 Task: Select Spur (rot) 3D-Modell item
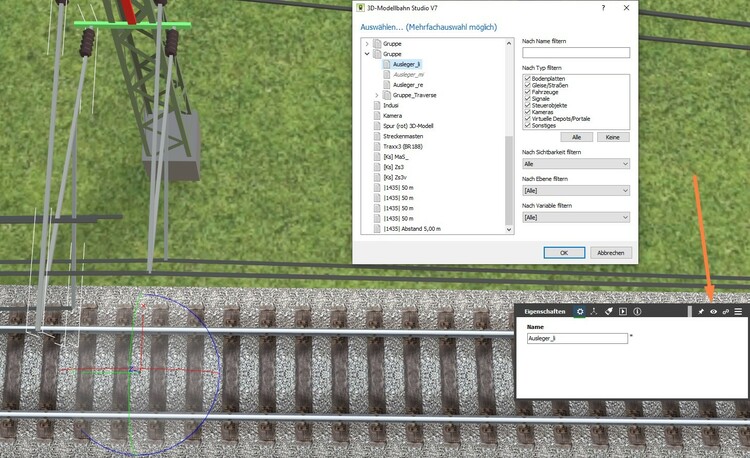pyautogui.click(x=408, y=126)
